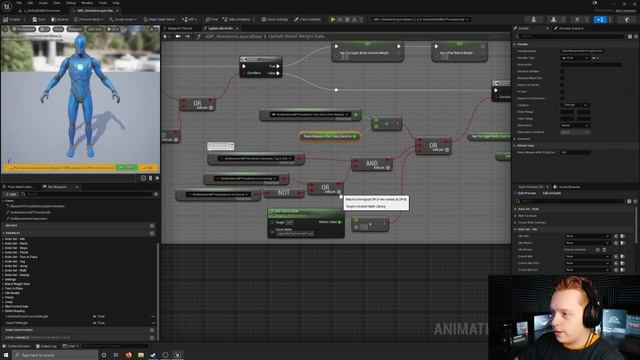Toggle Hide Unrelated nodes
Image resolution: width=640 pixels, height=360 pixels.
coord(236,19)
